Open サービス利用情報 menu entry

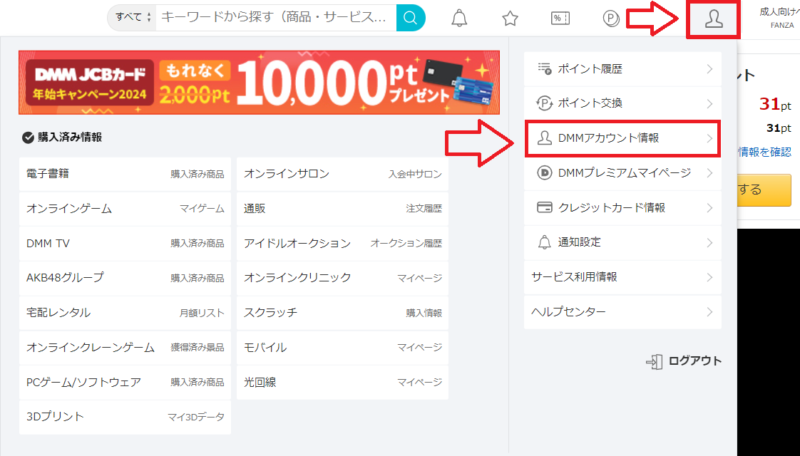point(622,277)
